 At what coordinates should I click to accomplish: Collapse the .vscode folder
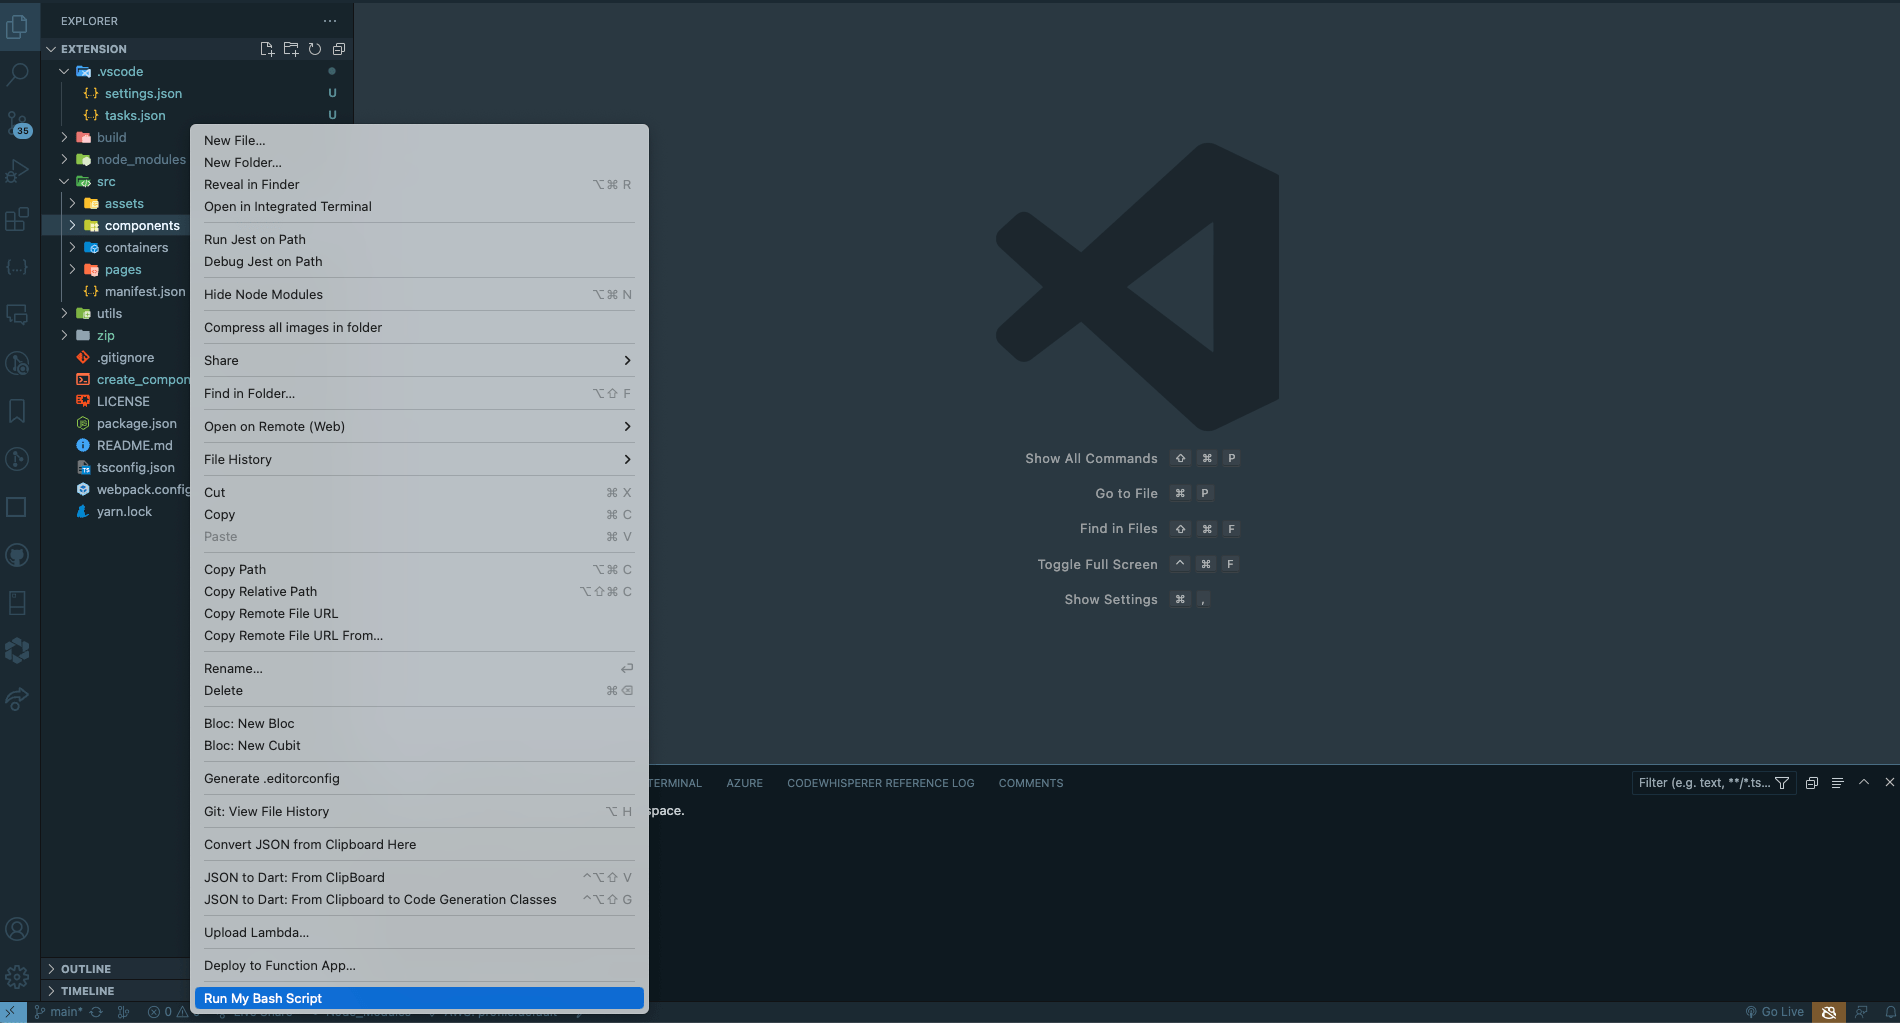point(64,71)
